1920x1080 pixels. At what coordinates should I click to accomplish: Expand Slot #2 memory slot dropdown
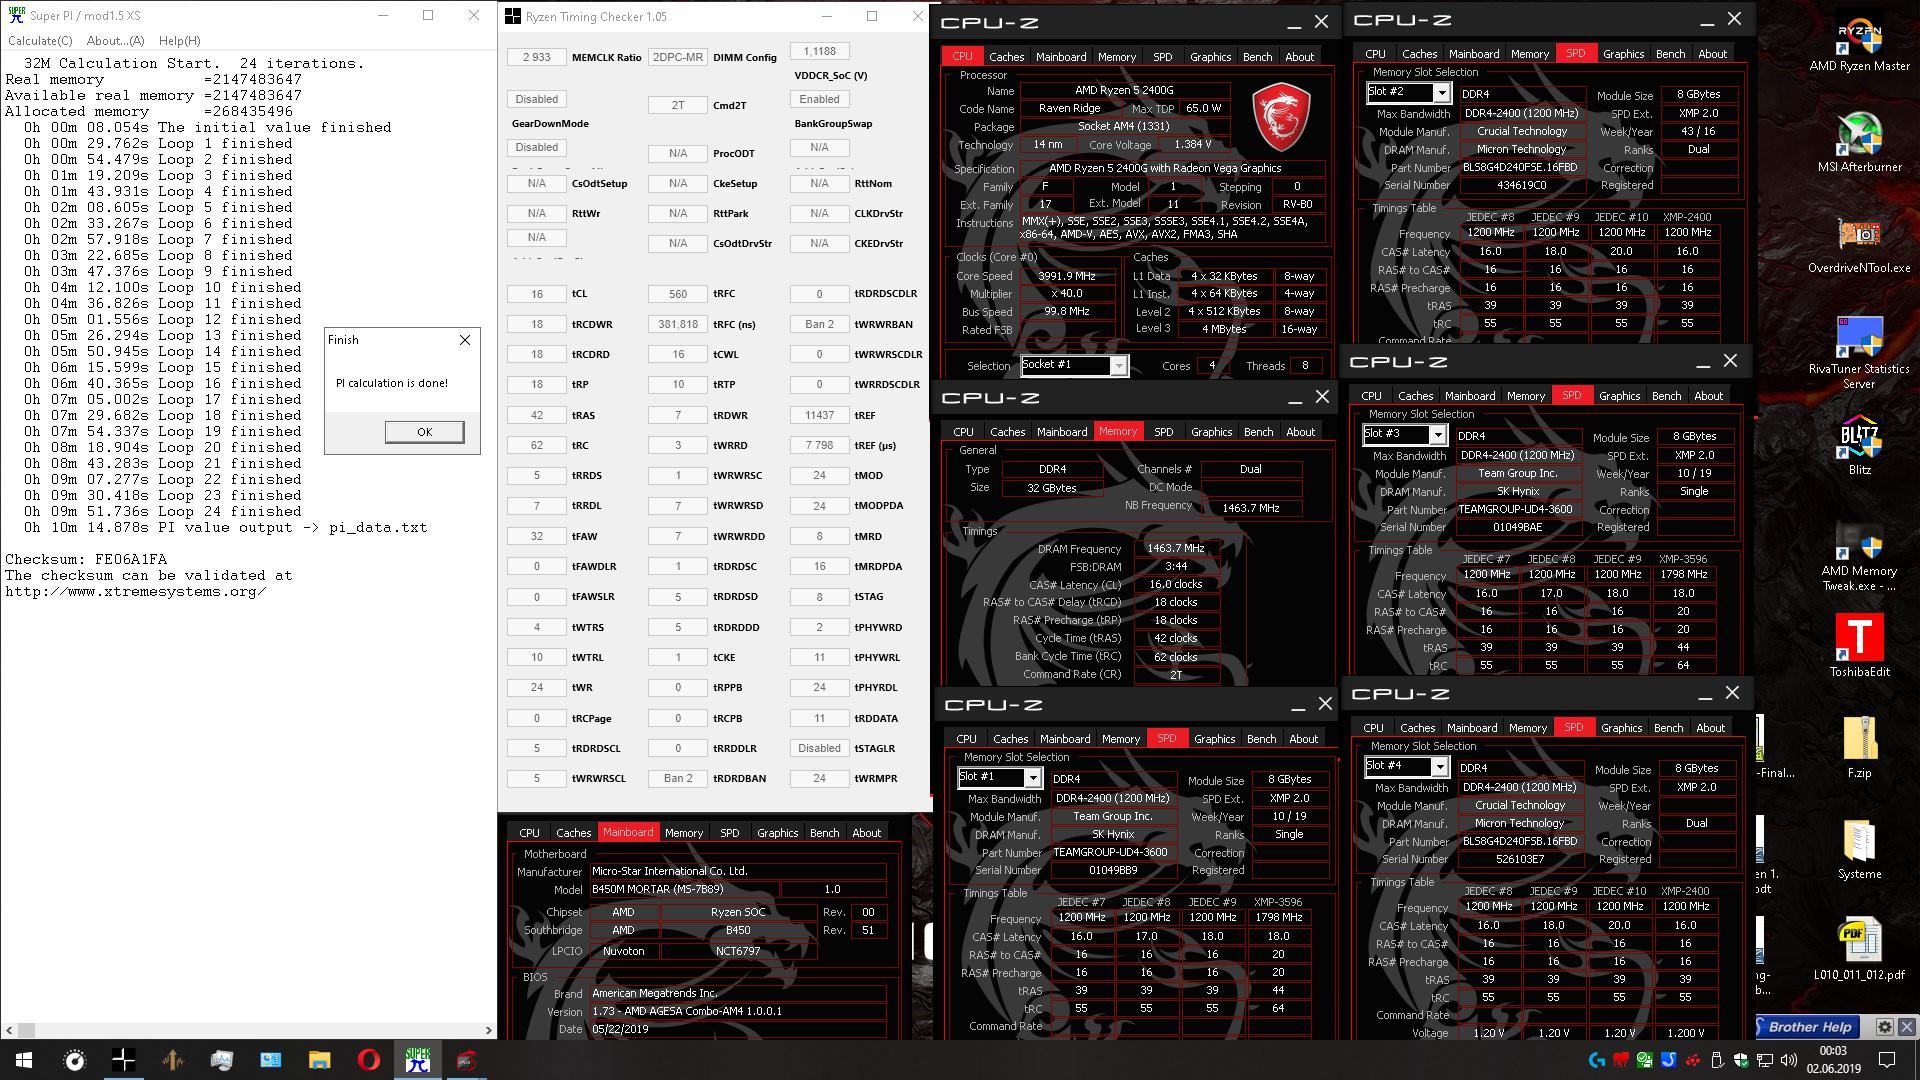coord(1441,93)
